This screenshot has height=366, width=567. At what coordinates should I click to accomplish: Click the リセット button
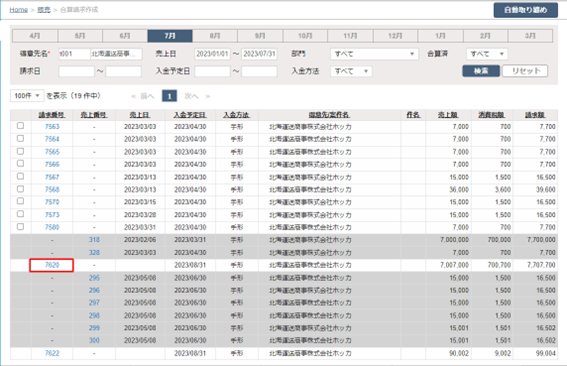[525, 71]
